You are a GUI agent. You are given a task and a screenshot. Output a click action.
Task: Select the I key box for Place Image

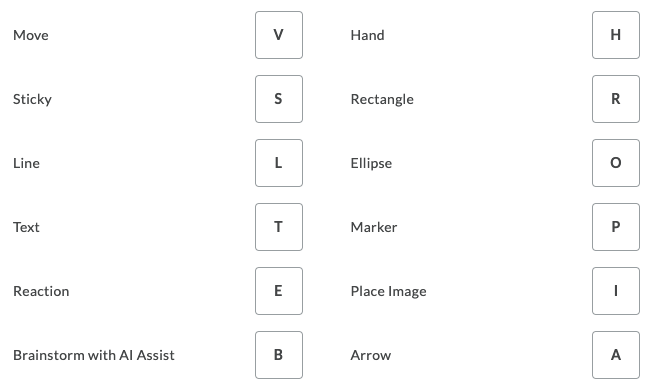(x=616, y=291)
